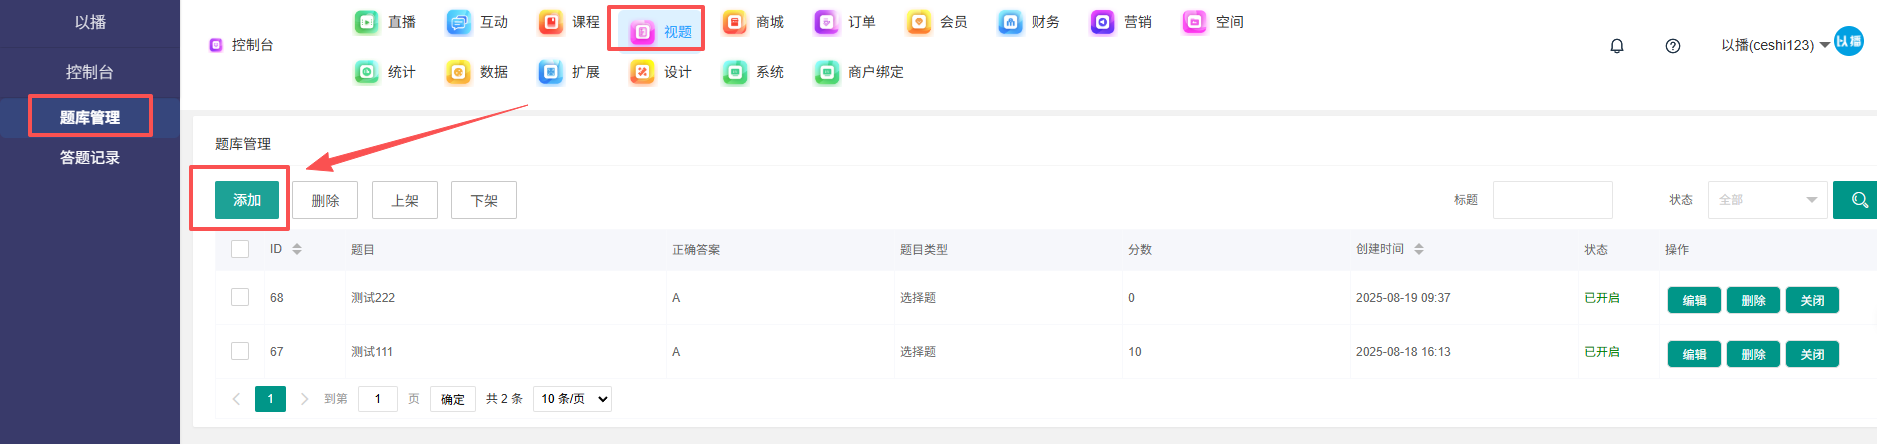Click 编辑 for question 测试222
This screenshot has height=444, width=1877.
(x=1693, y=300)
